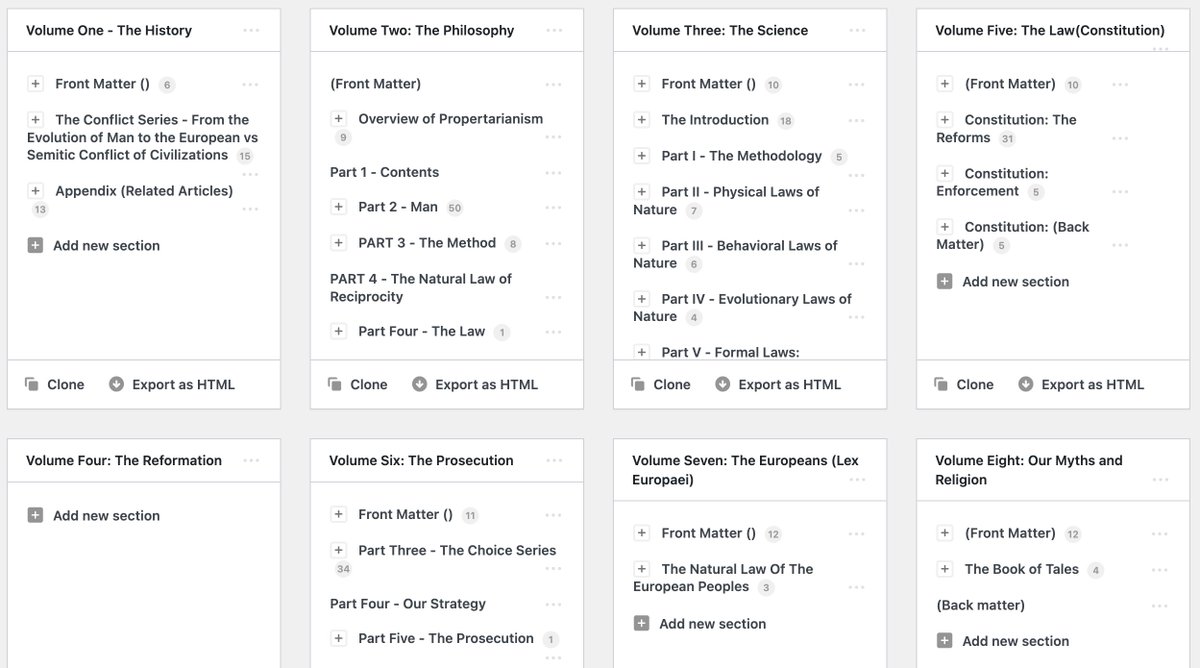Open options dots beside The Book of Tales
Viewport: 1200px width, 668px height.
1159,570
